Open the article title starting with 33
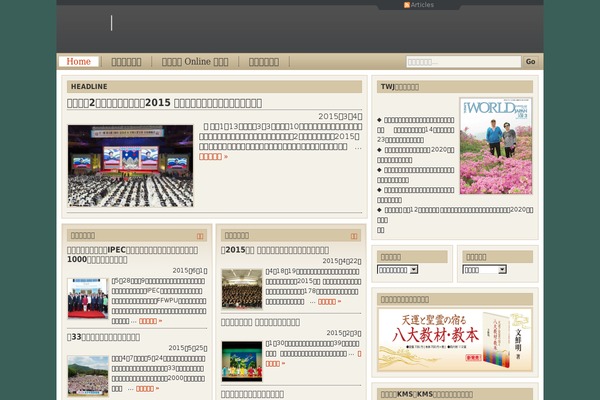 103,337
